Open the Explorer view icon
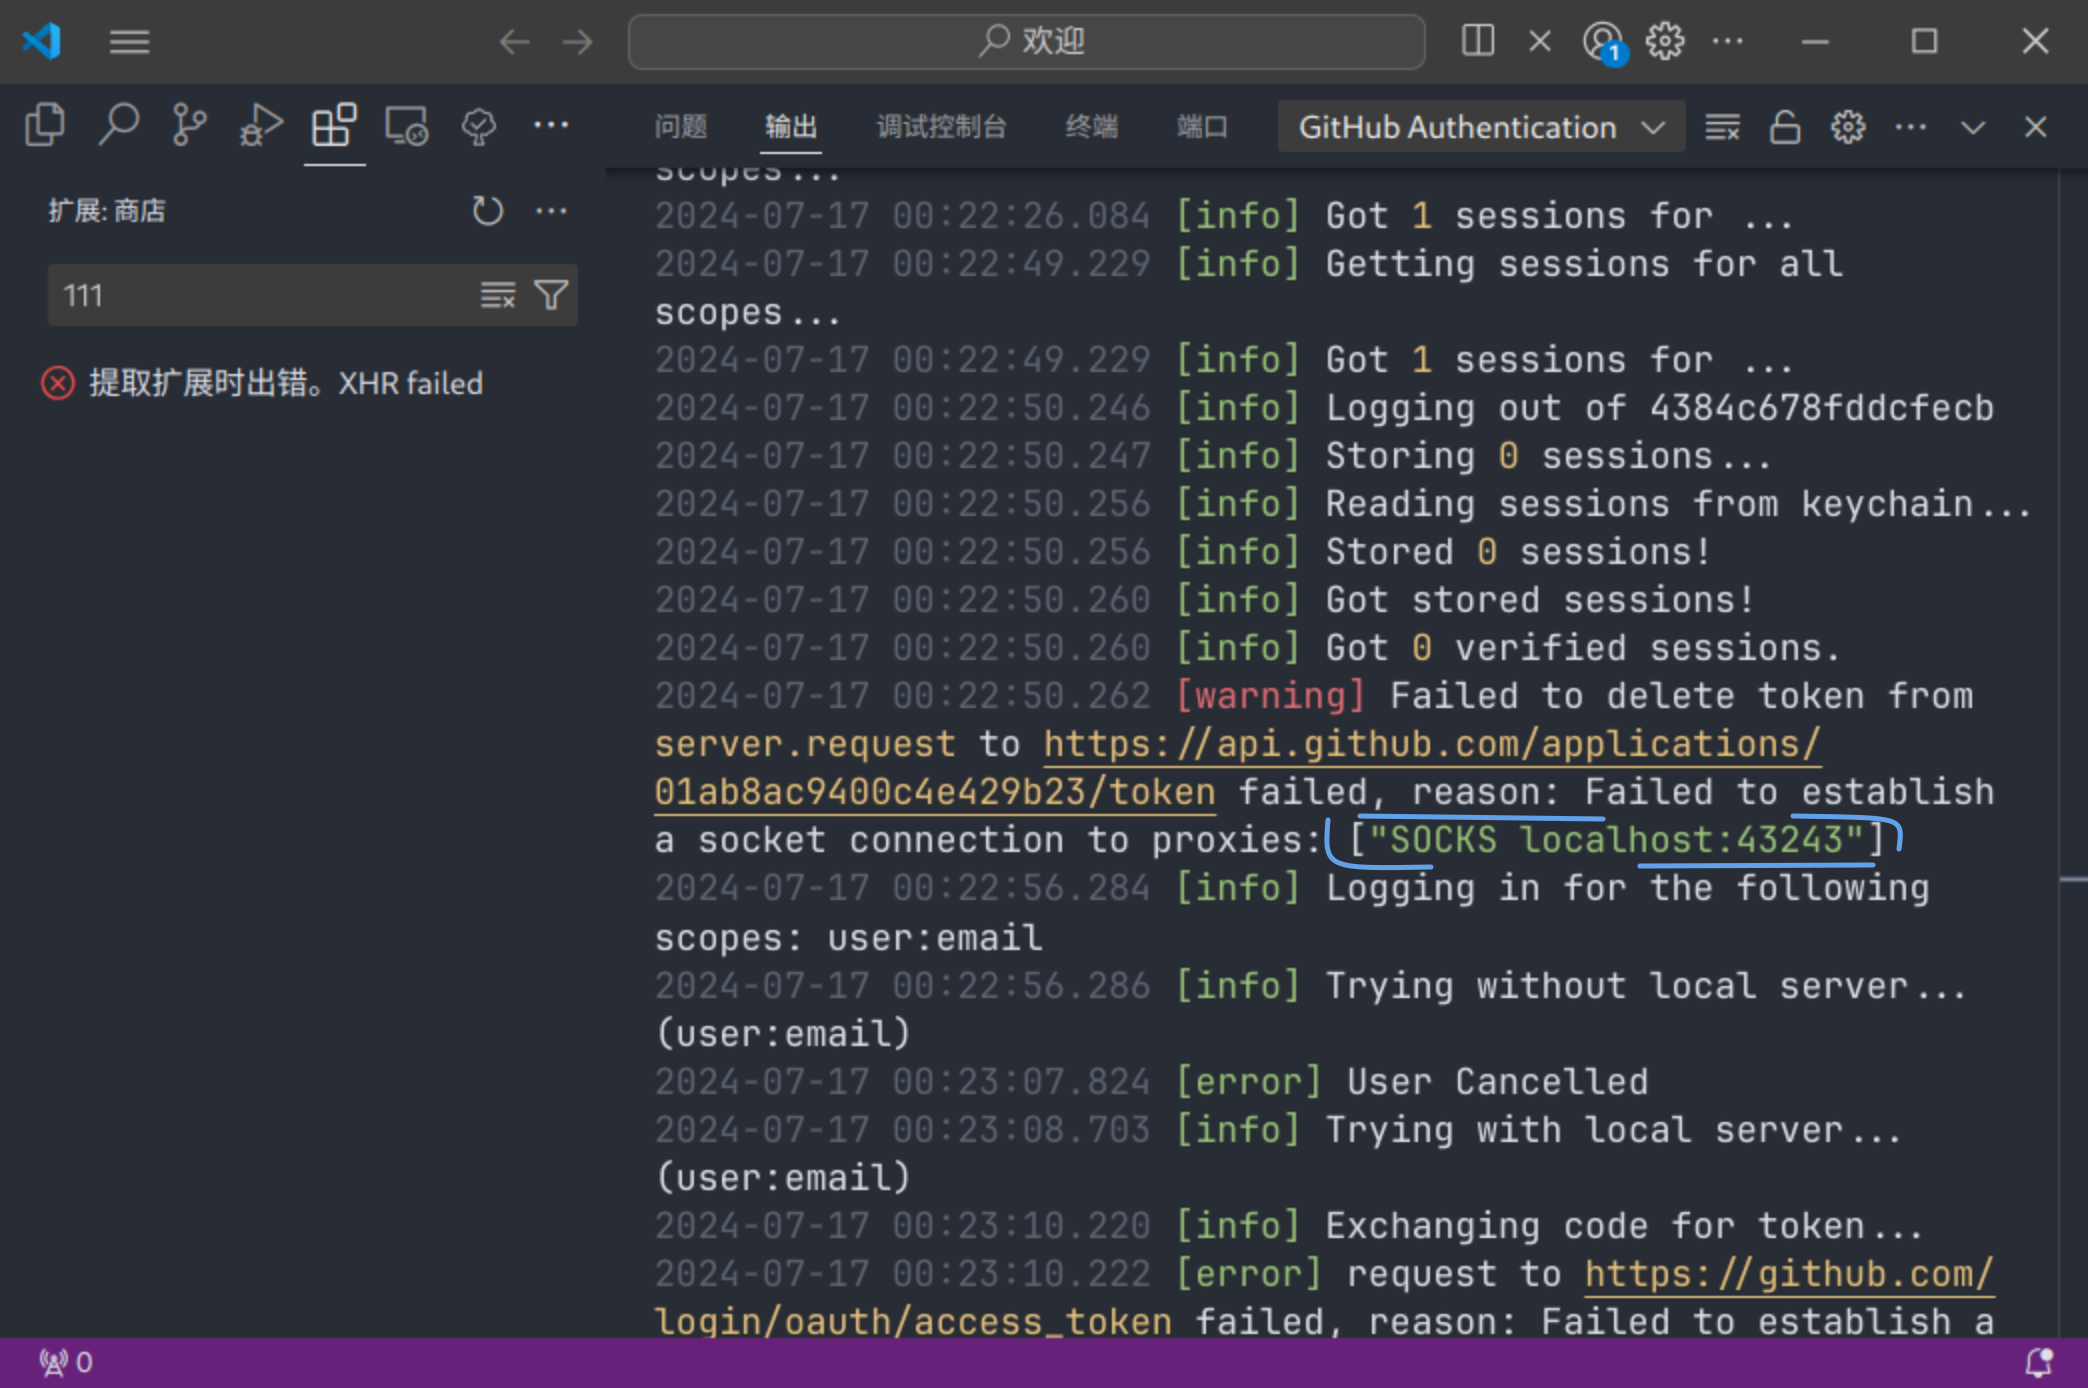The width and height of the screenshot is (2088, 1388). click(45, 126)
